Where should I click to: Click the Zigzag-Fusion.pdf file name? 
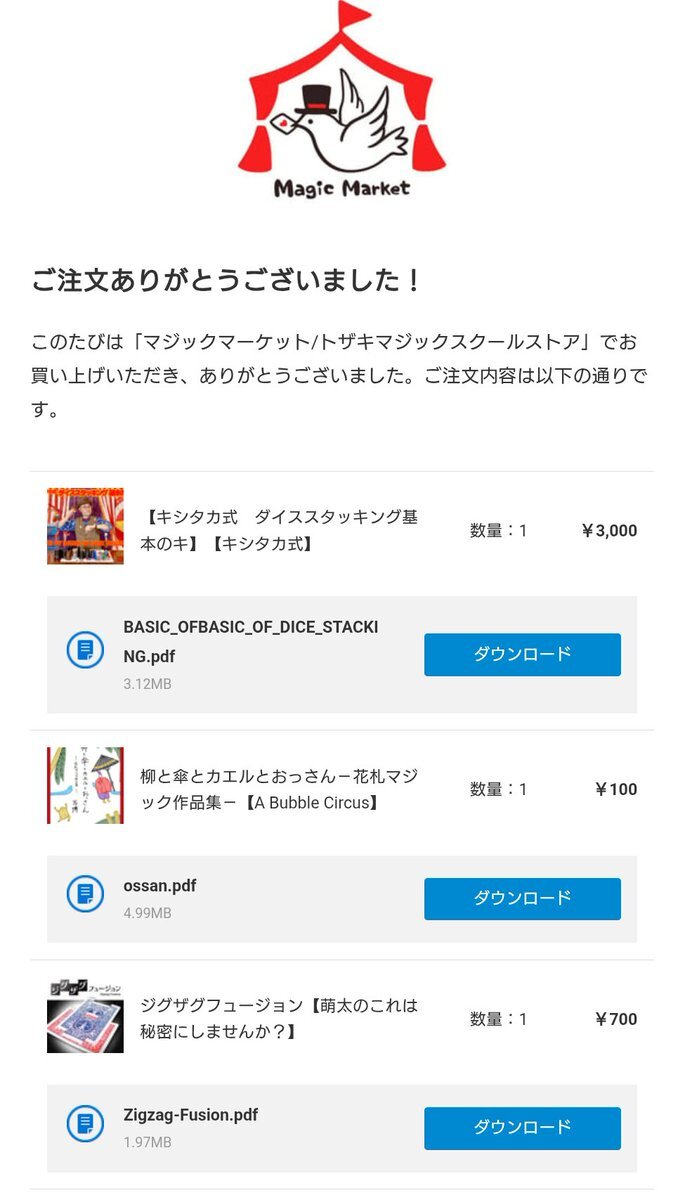[191, 1114]
